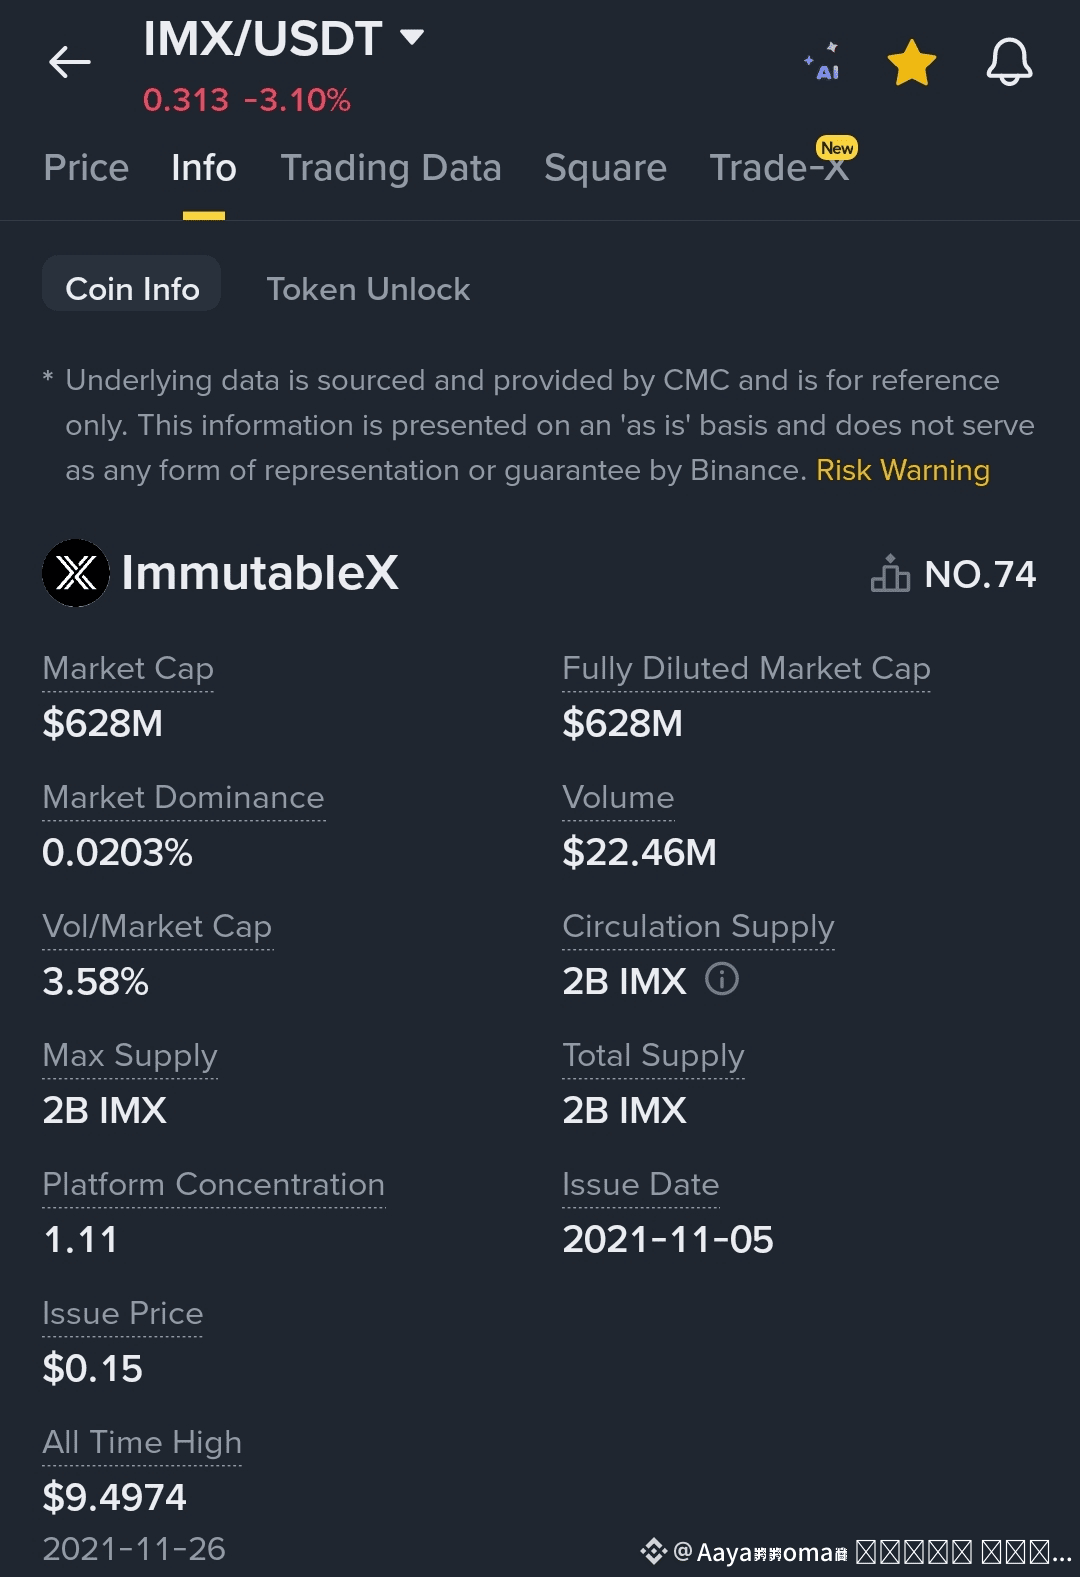1080x1577 pixels.
Task: Go to the Square tab
Action: tap(605, 168)
